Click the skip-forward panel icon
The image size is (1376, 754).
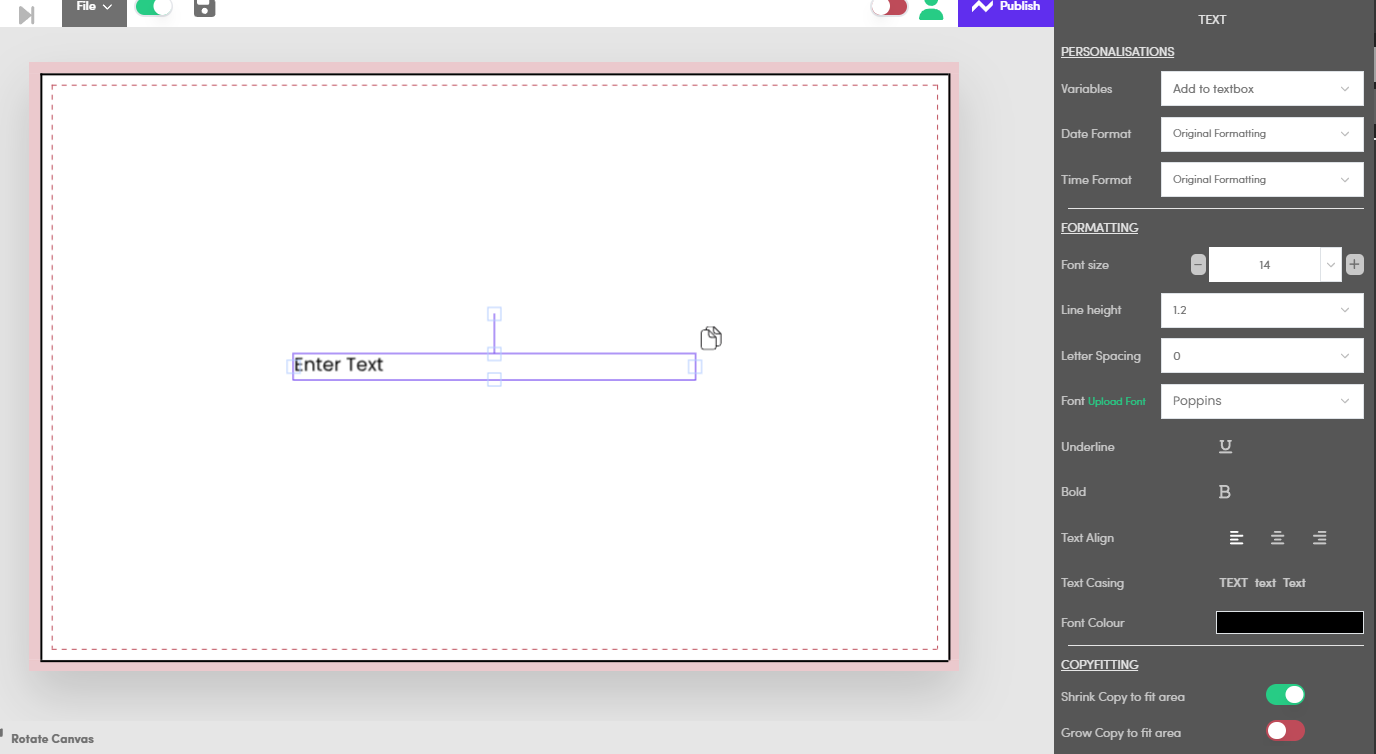27,15
